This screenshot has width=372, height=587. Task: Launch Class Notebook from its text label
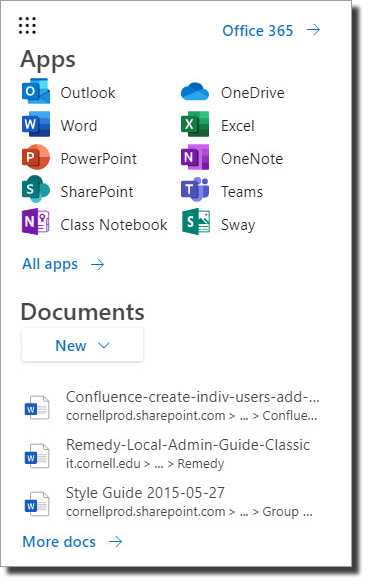[114, 225]
